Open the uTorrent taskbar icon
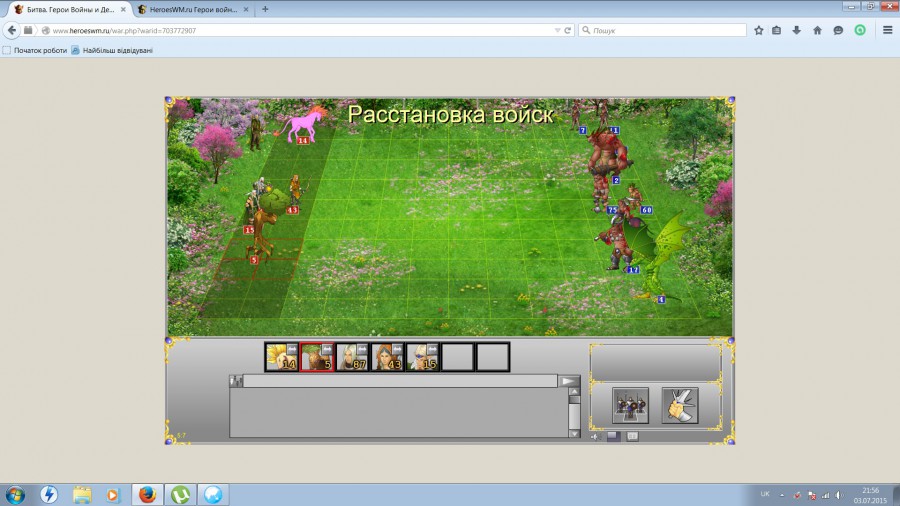Viewport: 900px width, 506px height. pyautogui.click(x=180, y=495)
